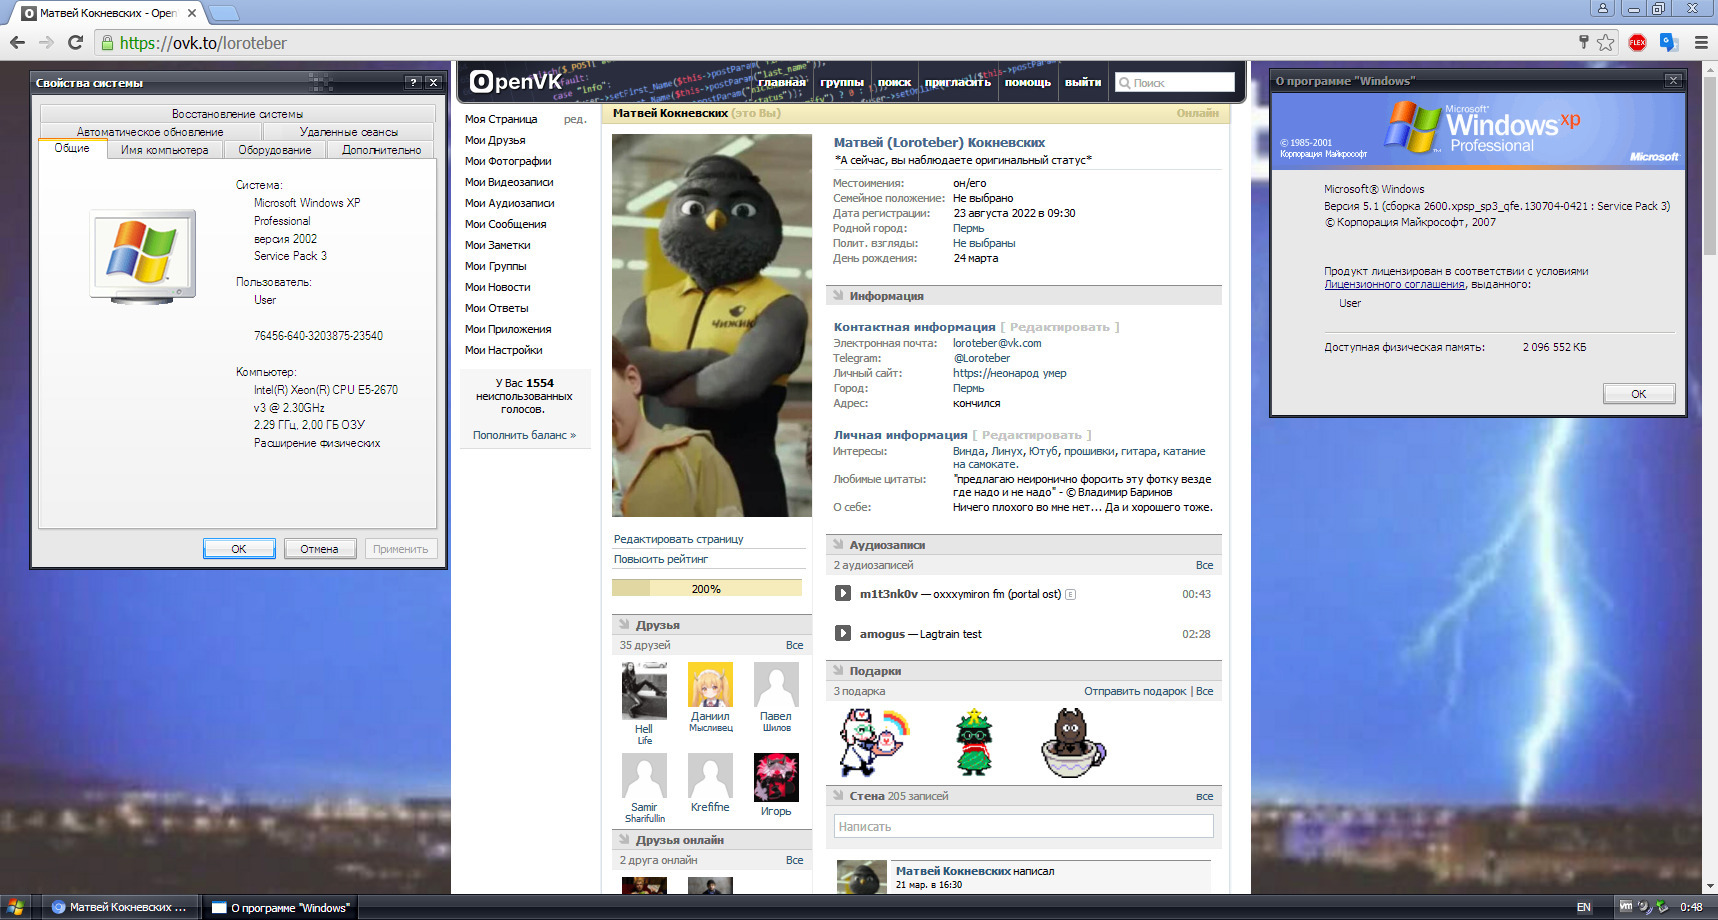Switch to the Оборудование tab
This screenshot has width=1718, height=920.
(274, 150)
